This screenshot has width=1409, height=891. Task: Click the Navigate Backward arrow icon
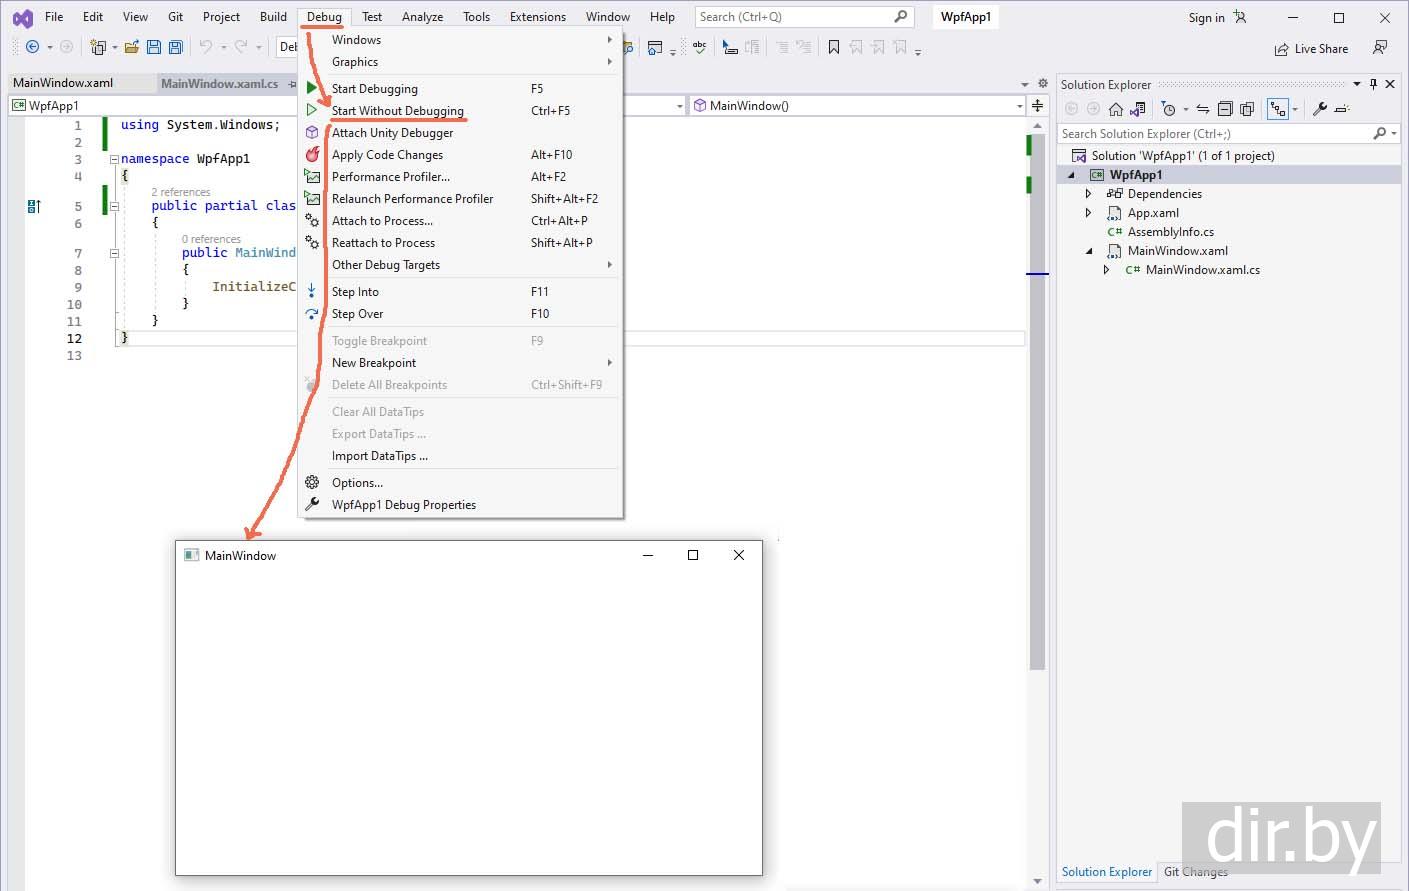click(32, 47)
